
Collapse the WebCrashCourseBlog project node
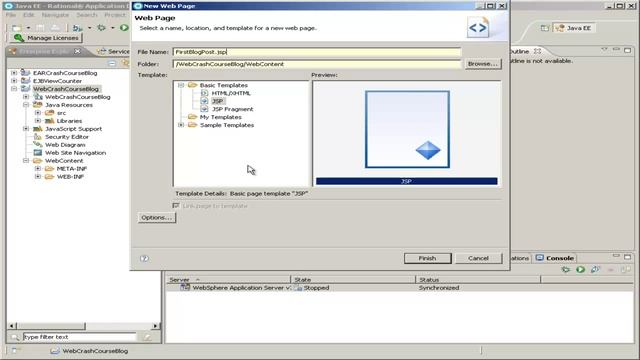click(14, 89)
